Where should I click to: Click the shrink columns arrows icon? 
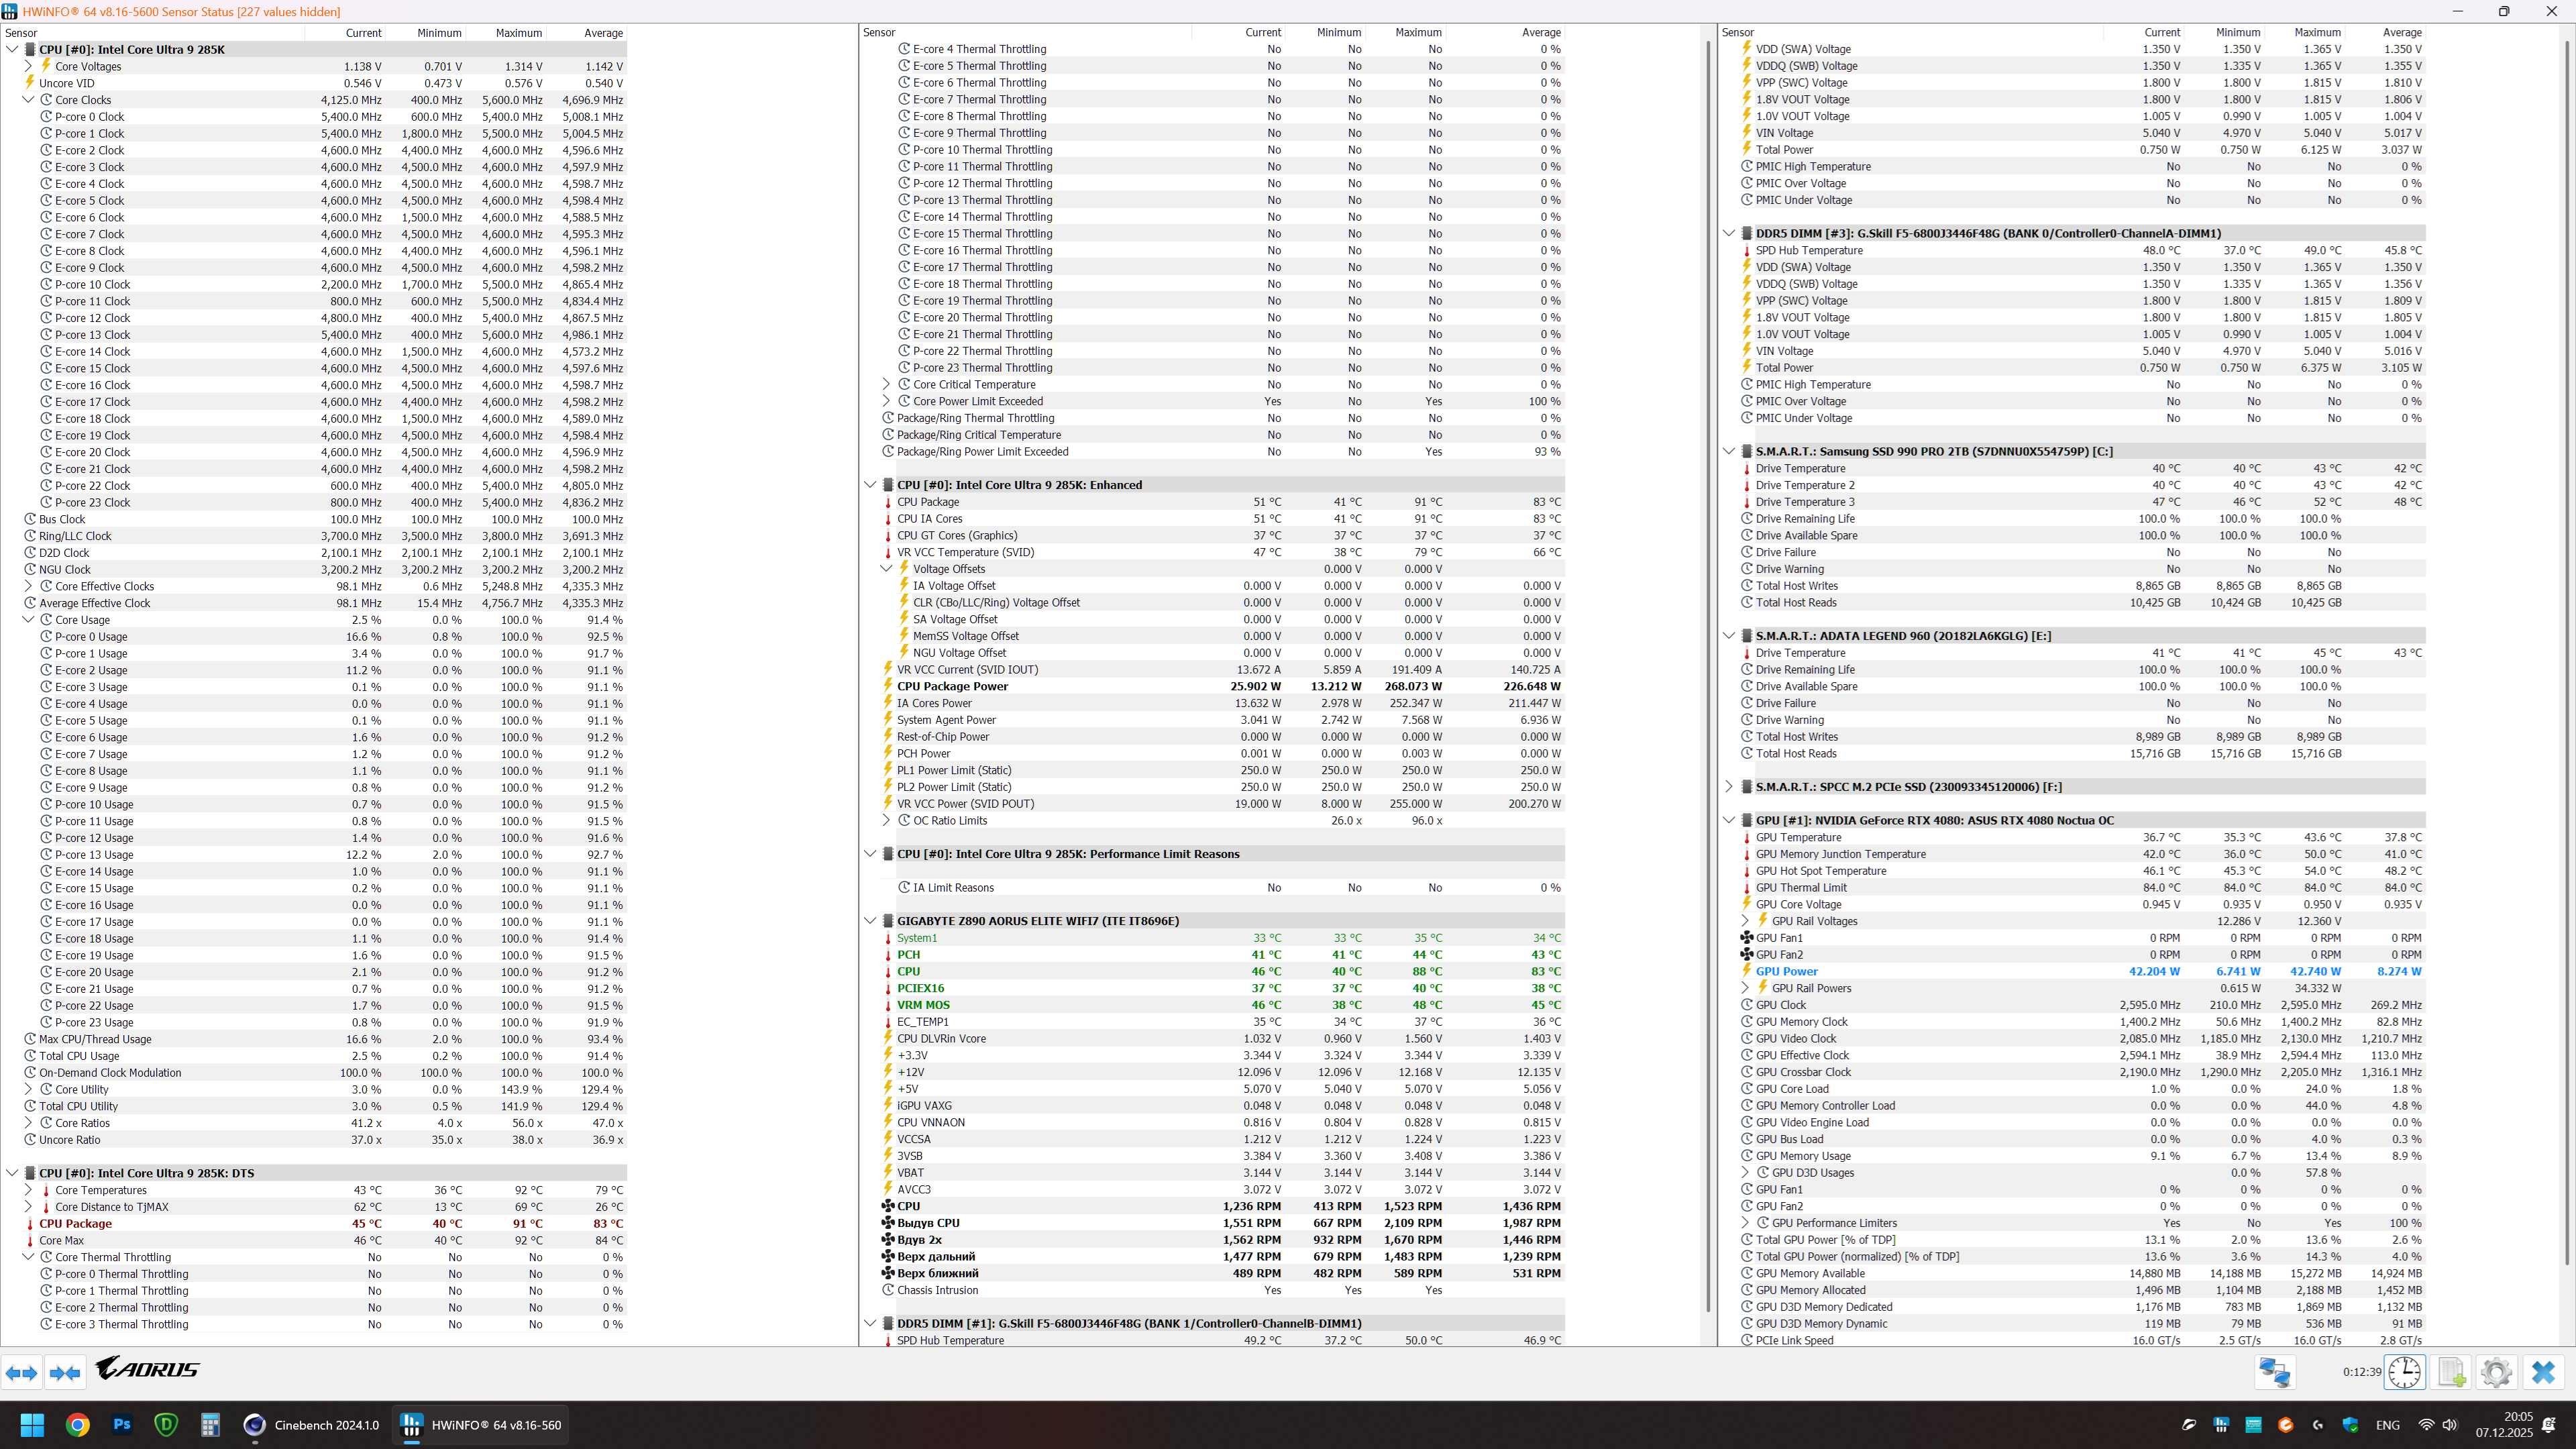65,1373
